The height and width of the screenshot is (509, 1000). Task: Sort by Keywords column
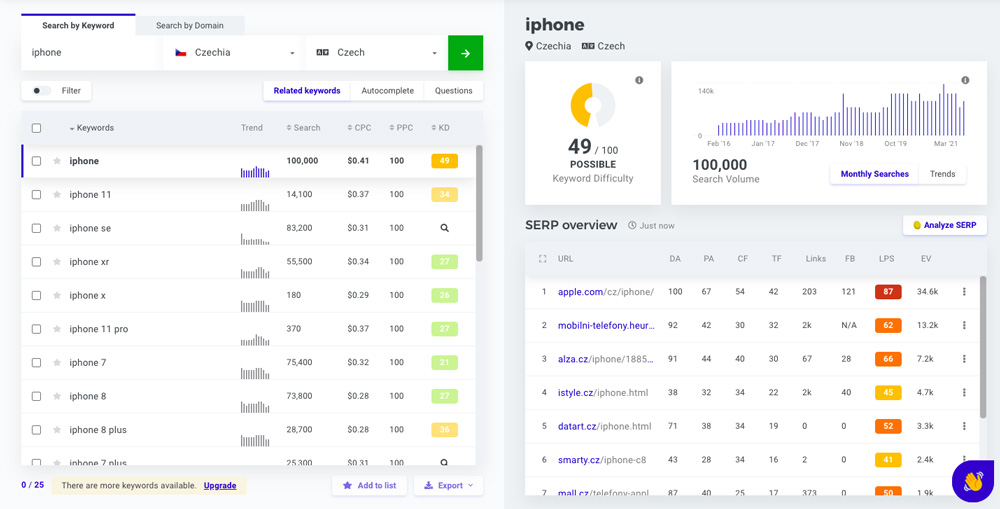pyautogui.click(x=91, y=128)
